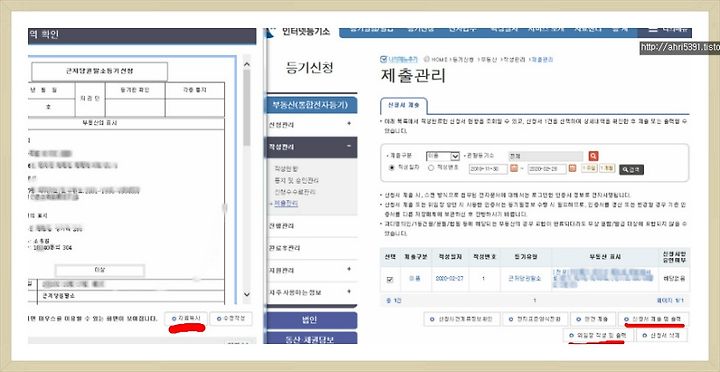Click the 검색 search button
Viewport: 720px width, 372px height.
pos(631,169)
